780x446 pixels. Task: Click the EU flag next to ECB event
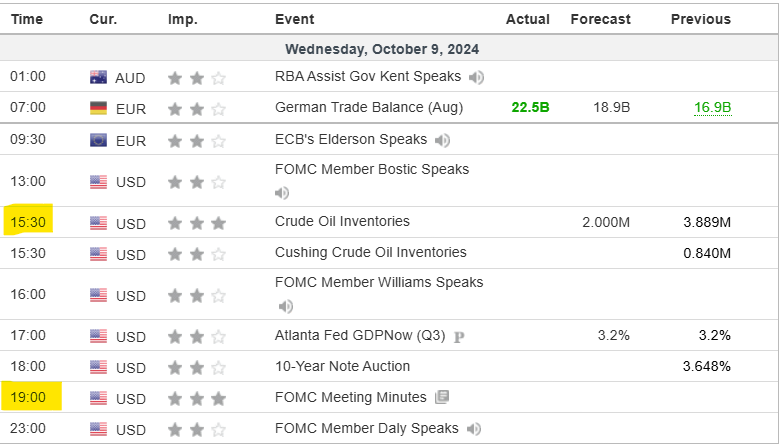98,140
